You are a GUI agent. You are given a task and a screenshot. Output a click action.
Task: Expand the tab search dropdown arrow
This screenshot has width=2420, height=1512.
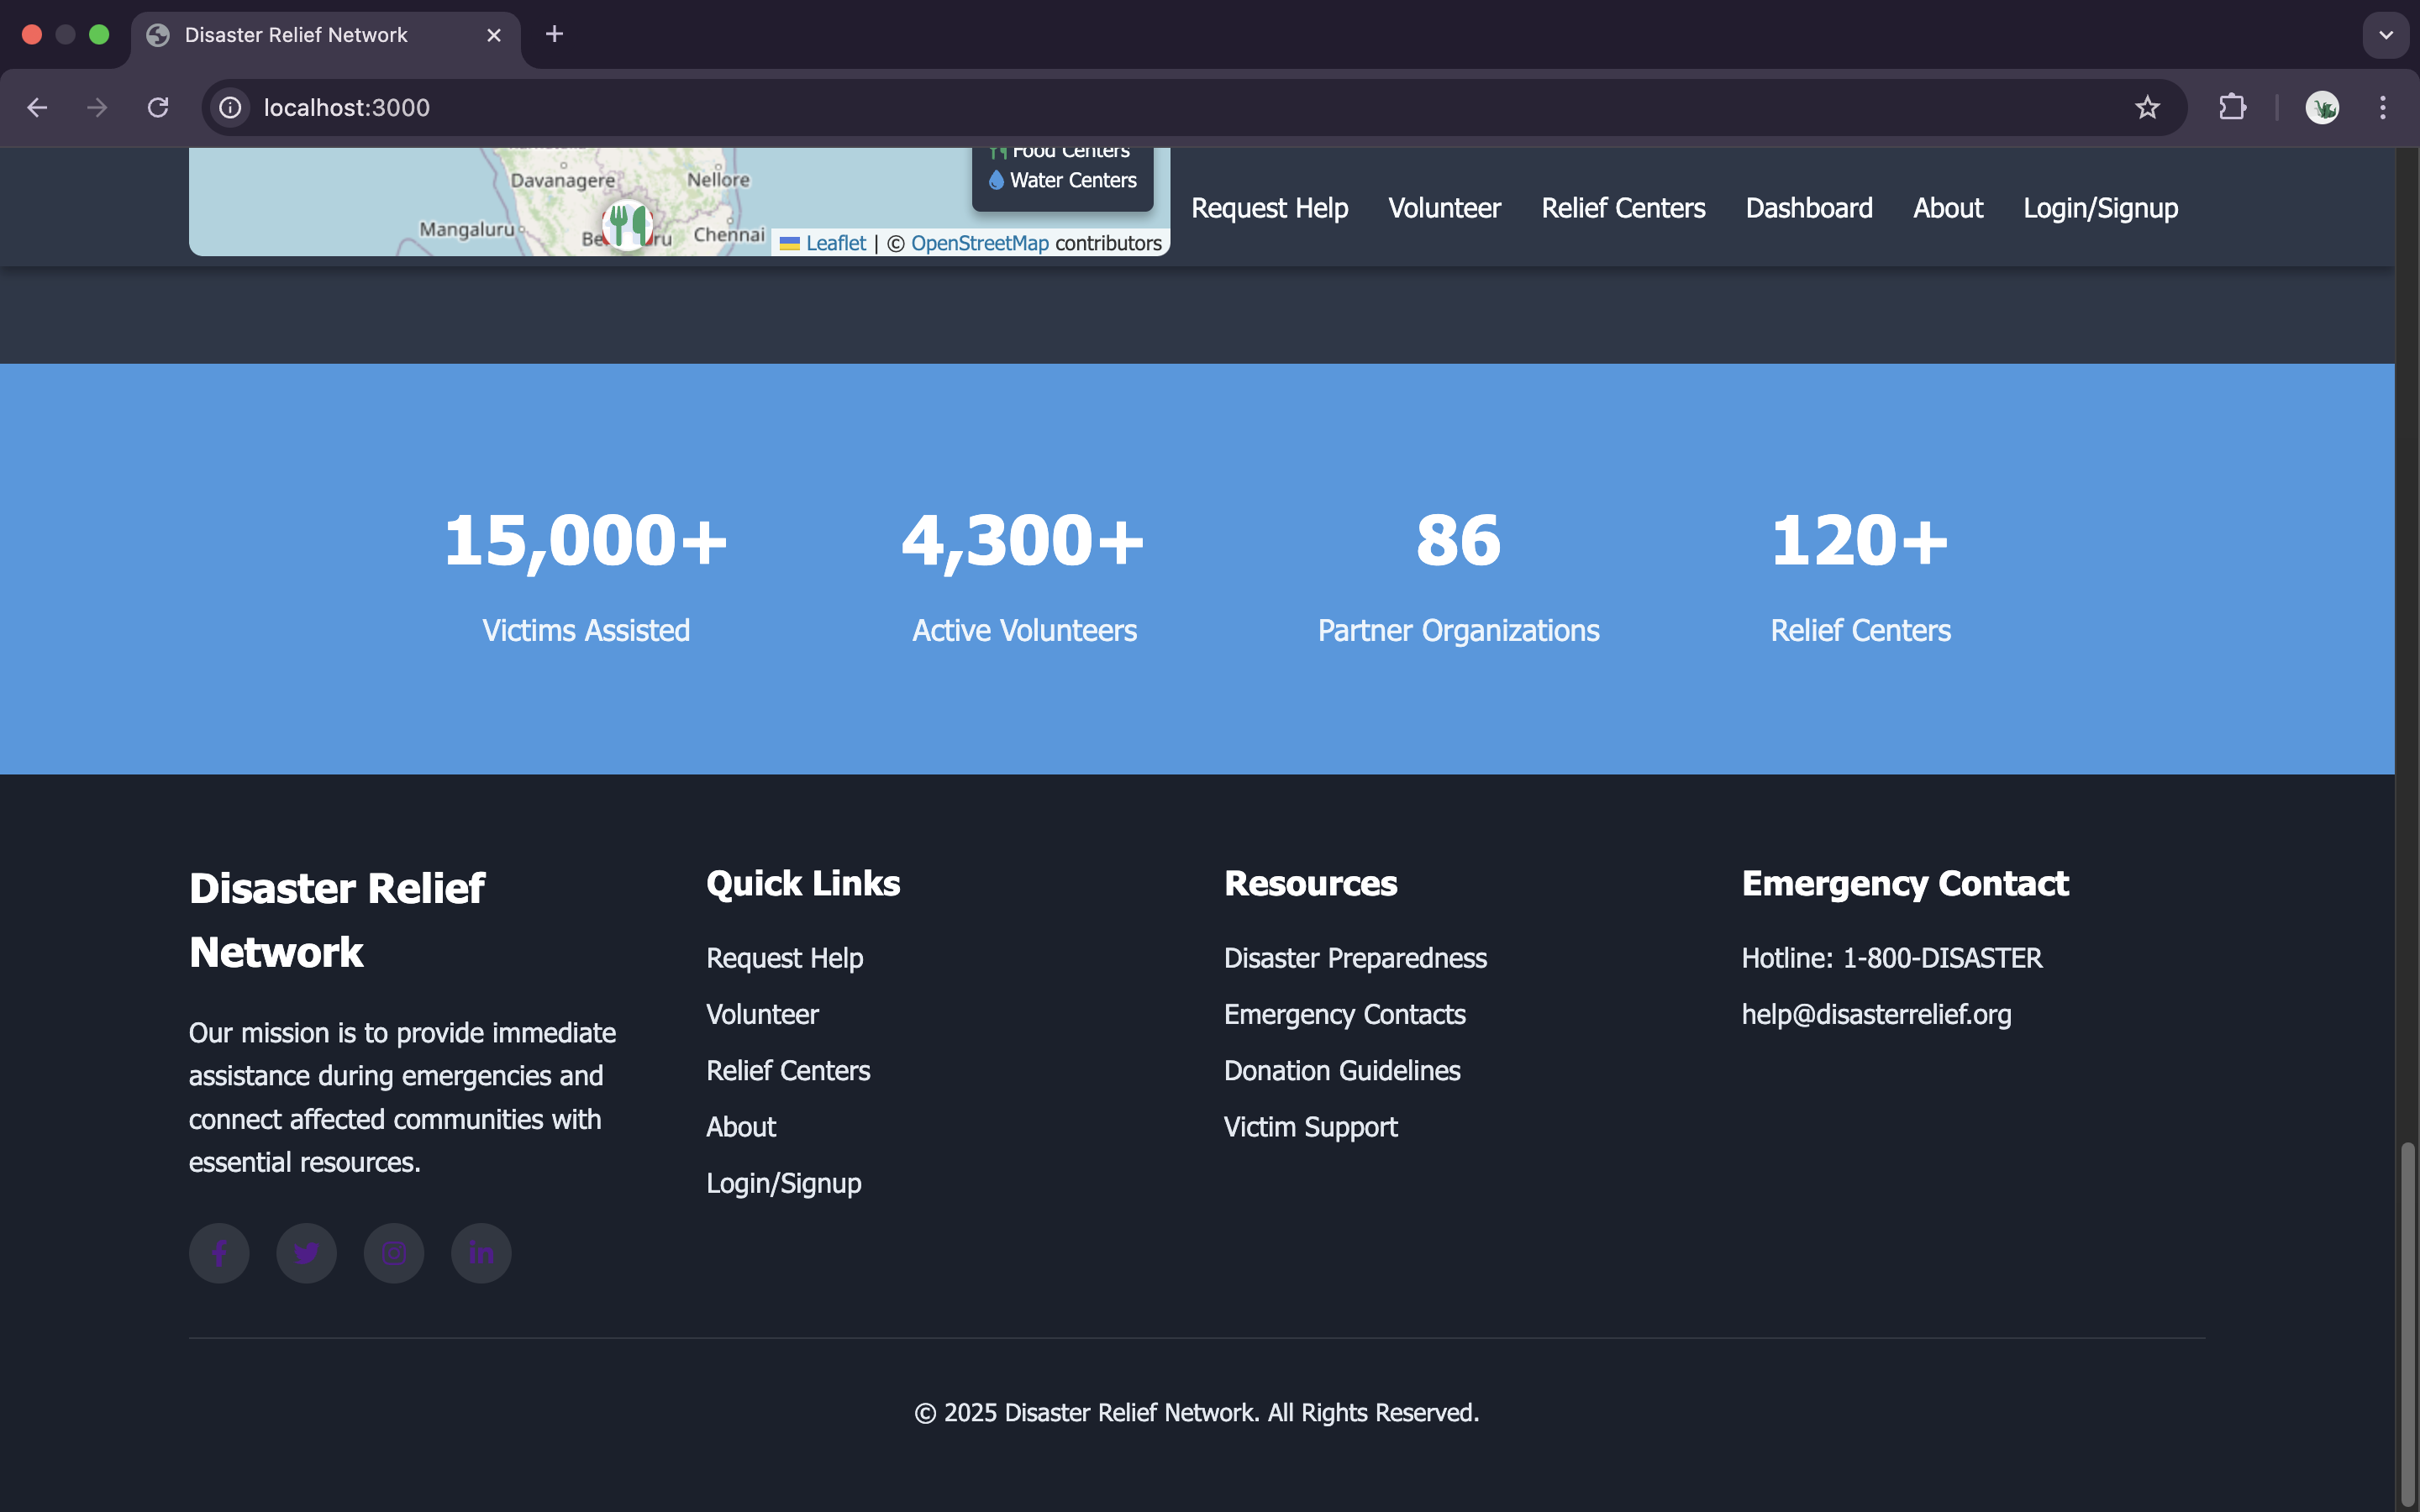(2386, 35)
